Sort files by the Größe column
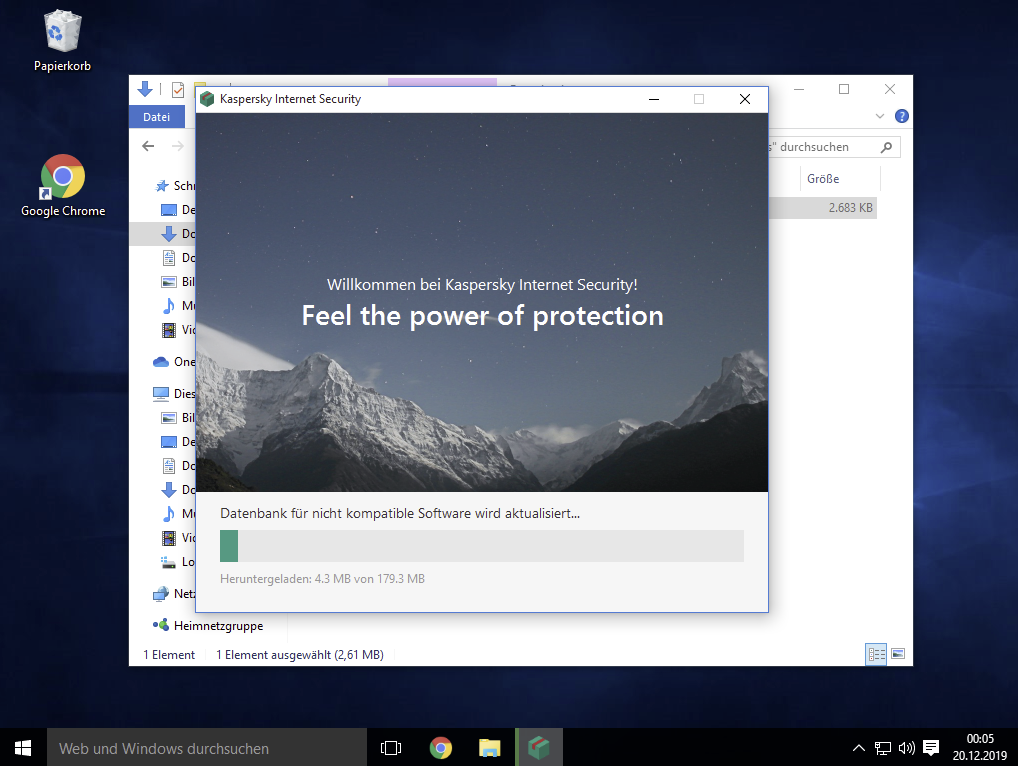This screenshot has height=766, width=1018. [x=823, y=179]
